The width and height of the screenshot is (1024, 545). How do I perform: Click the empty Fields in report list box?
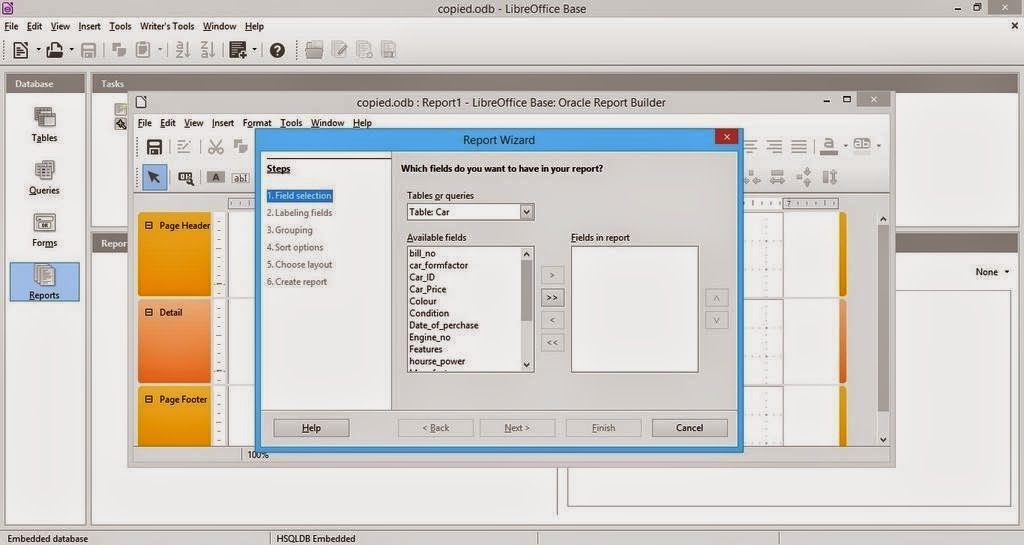tap(635, 309)
